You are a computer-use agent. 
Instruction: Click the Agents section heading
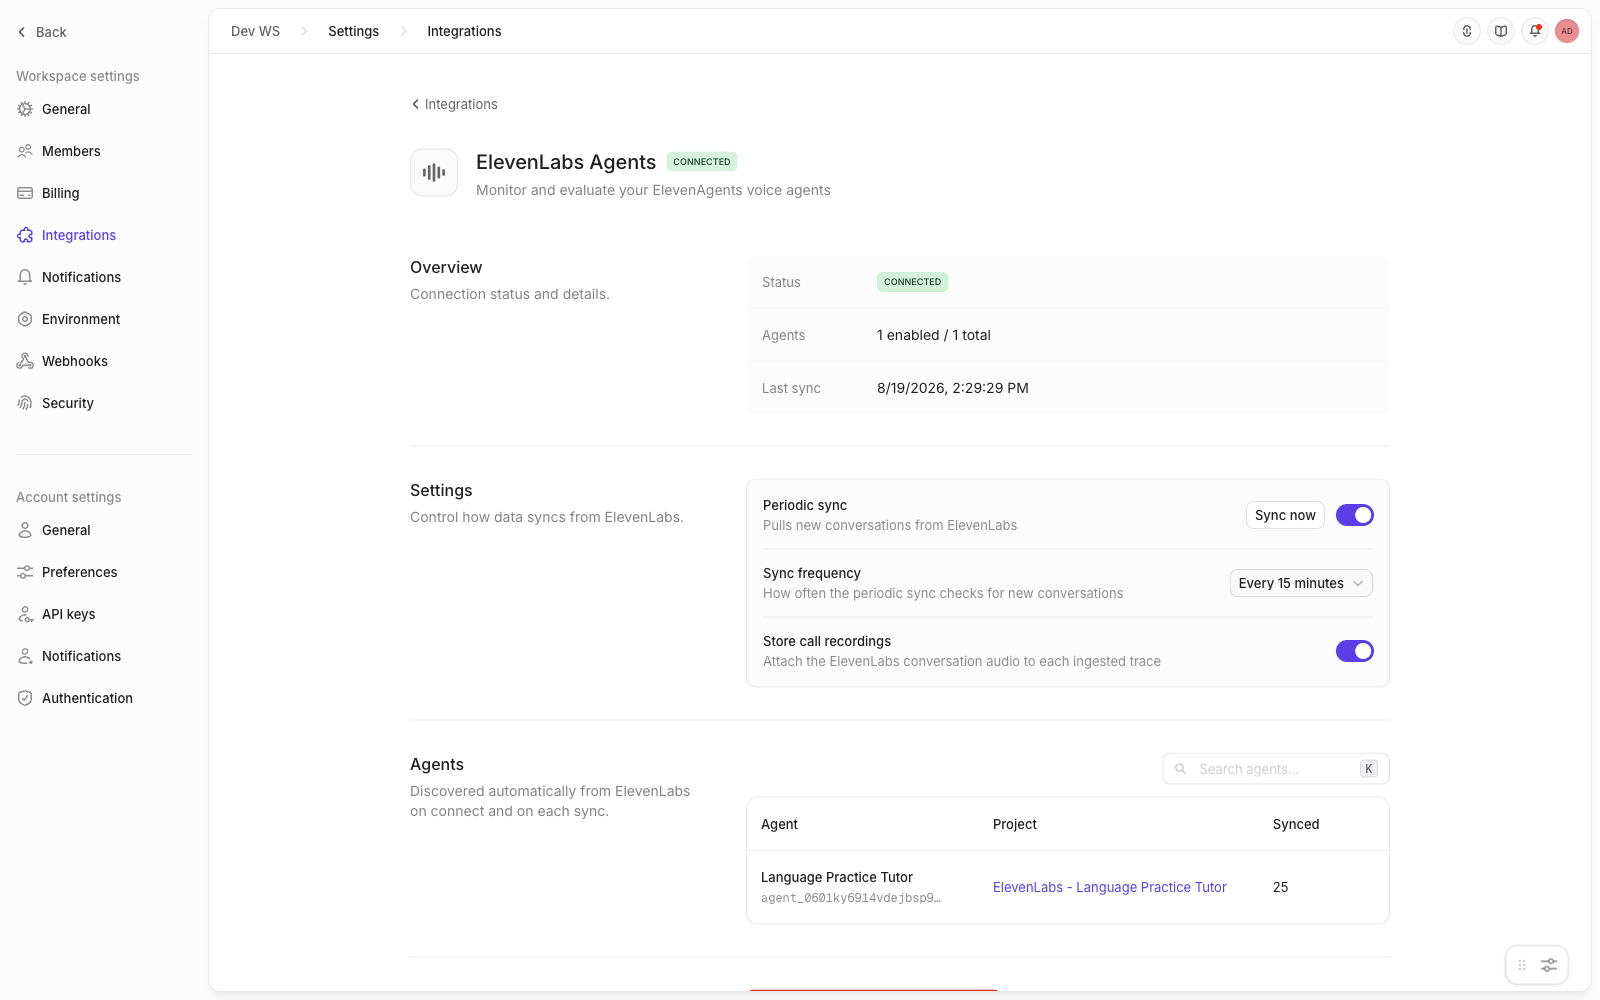[x=437, y=764]
